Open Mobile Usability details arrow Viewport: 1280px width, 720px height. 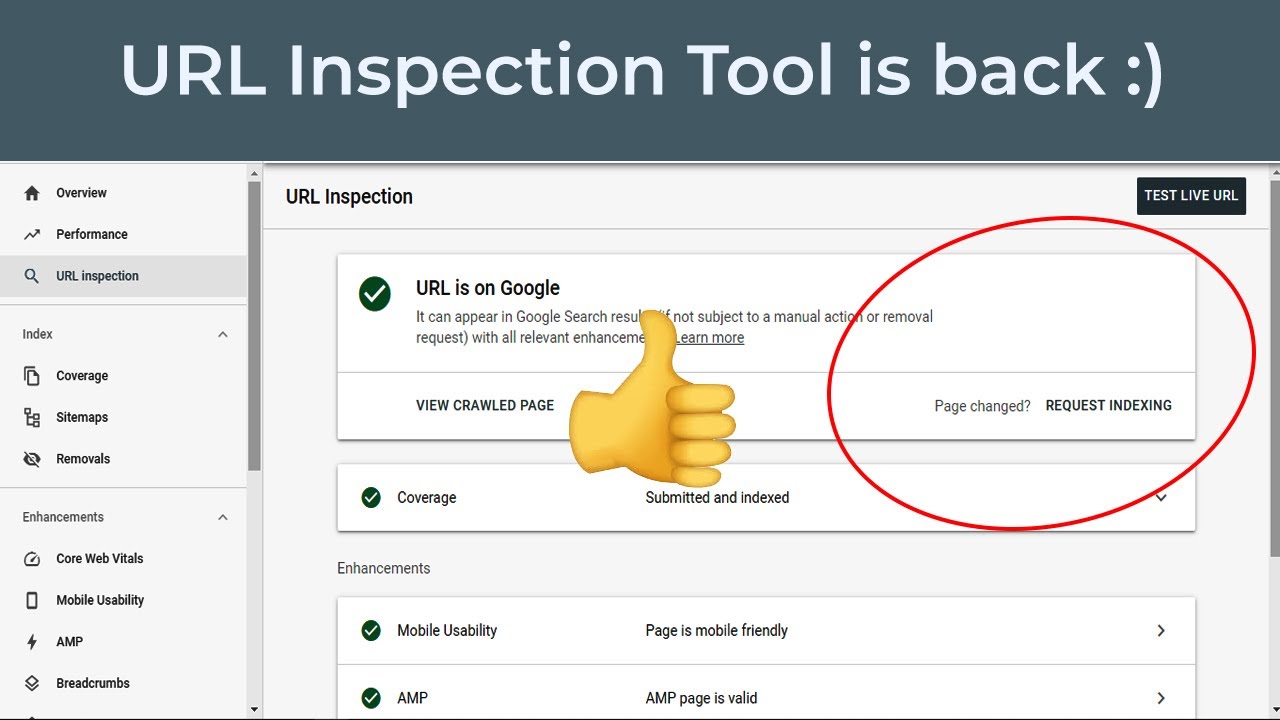[1161, 630]
